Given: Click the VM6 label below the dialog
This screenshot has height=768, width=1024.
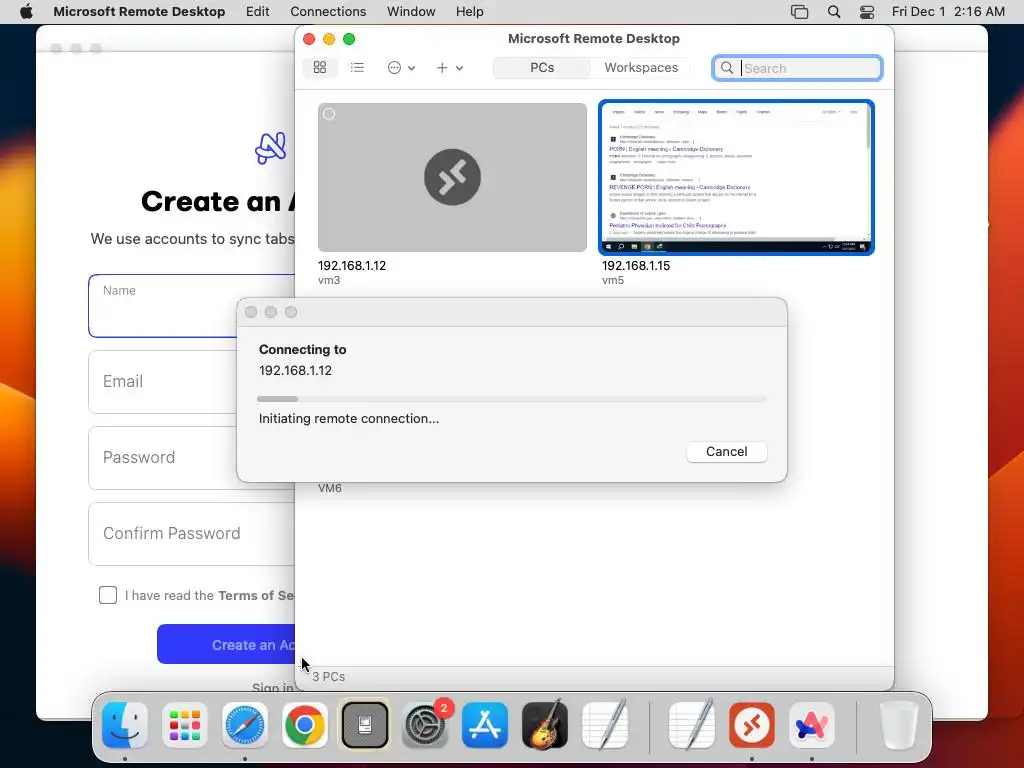Looking at the screenshot, I should pyautogui.click(x=330, y=488).
